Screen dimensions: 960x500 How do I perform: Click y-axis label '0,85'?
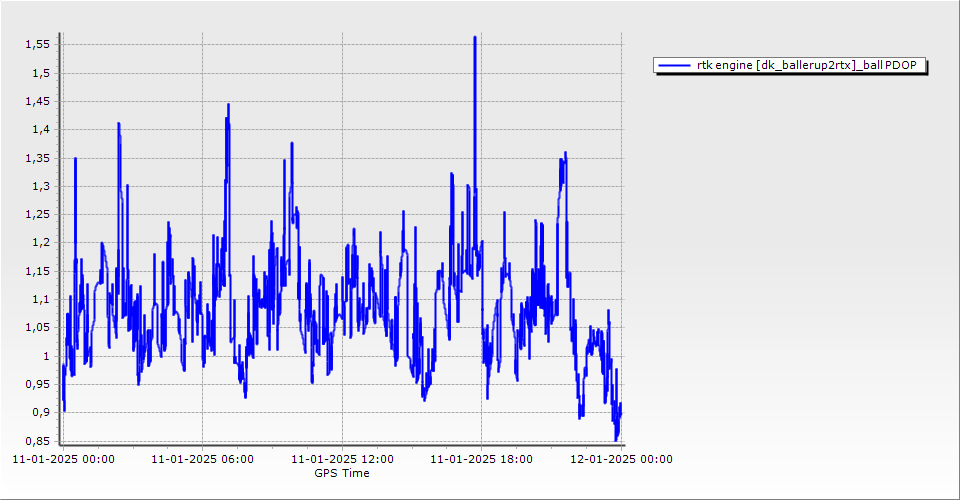tap(37, 441)
